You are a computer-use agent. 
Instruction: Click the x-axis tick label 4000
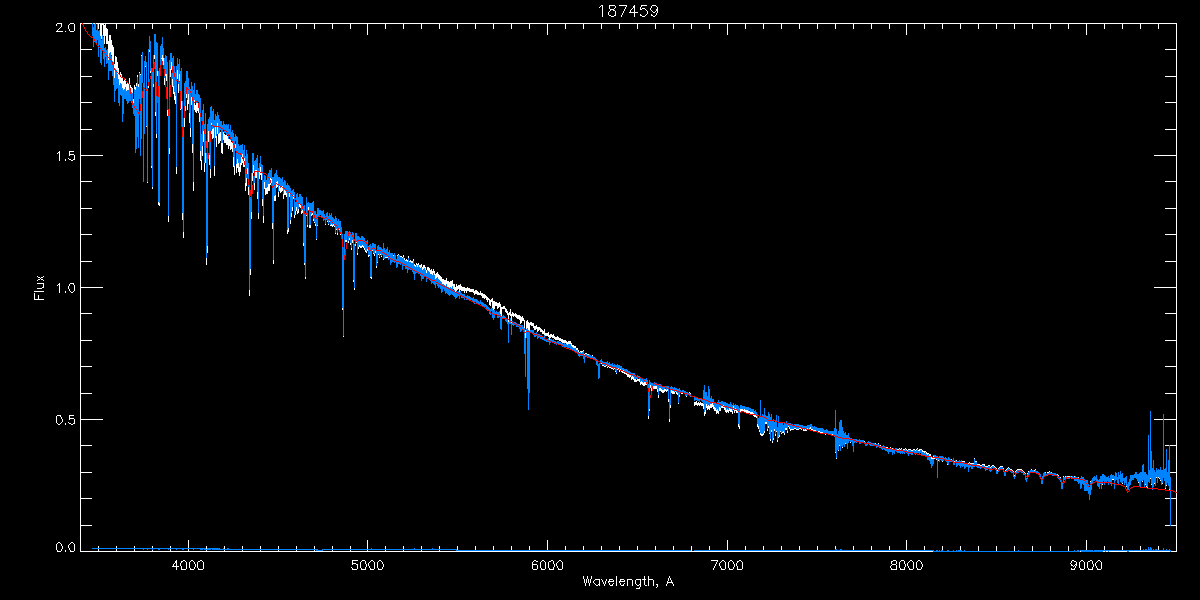(188, 565)
